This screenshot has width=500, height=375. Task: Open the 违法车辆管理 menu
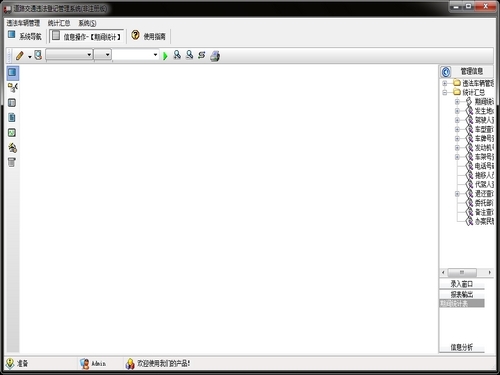23,23
